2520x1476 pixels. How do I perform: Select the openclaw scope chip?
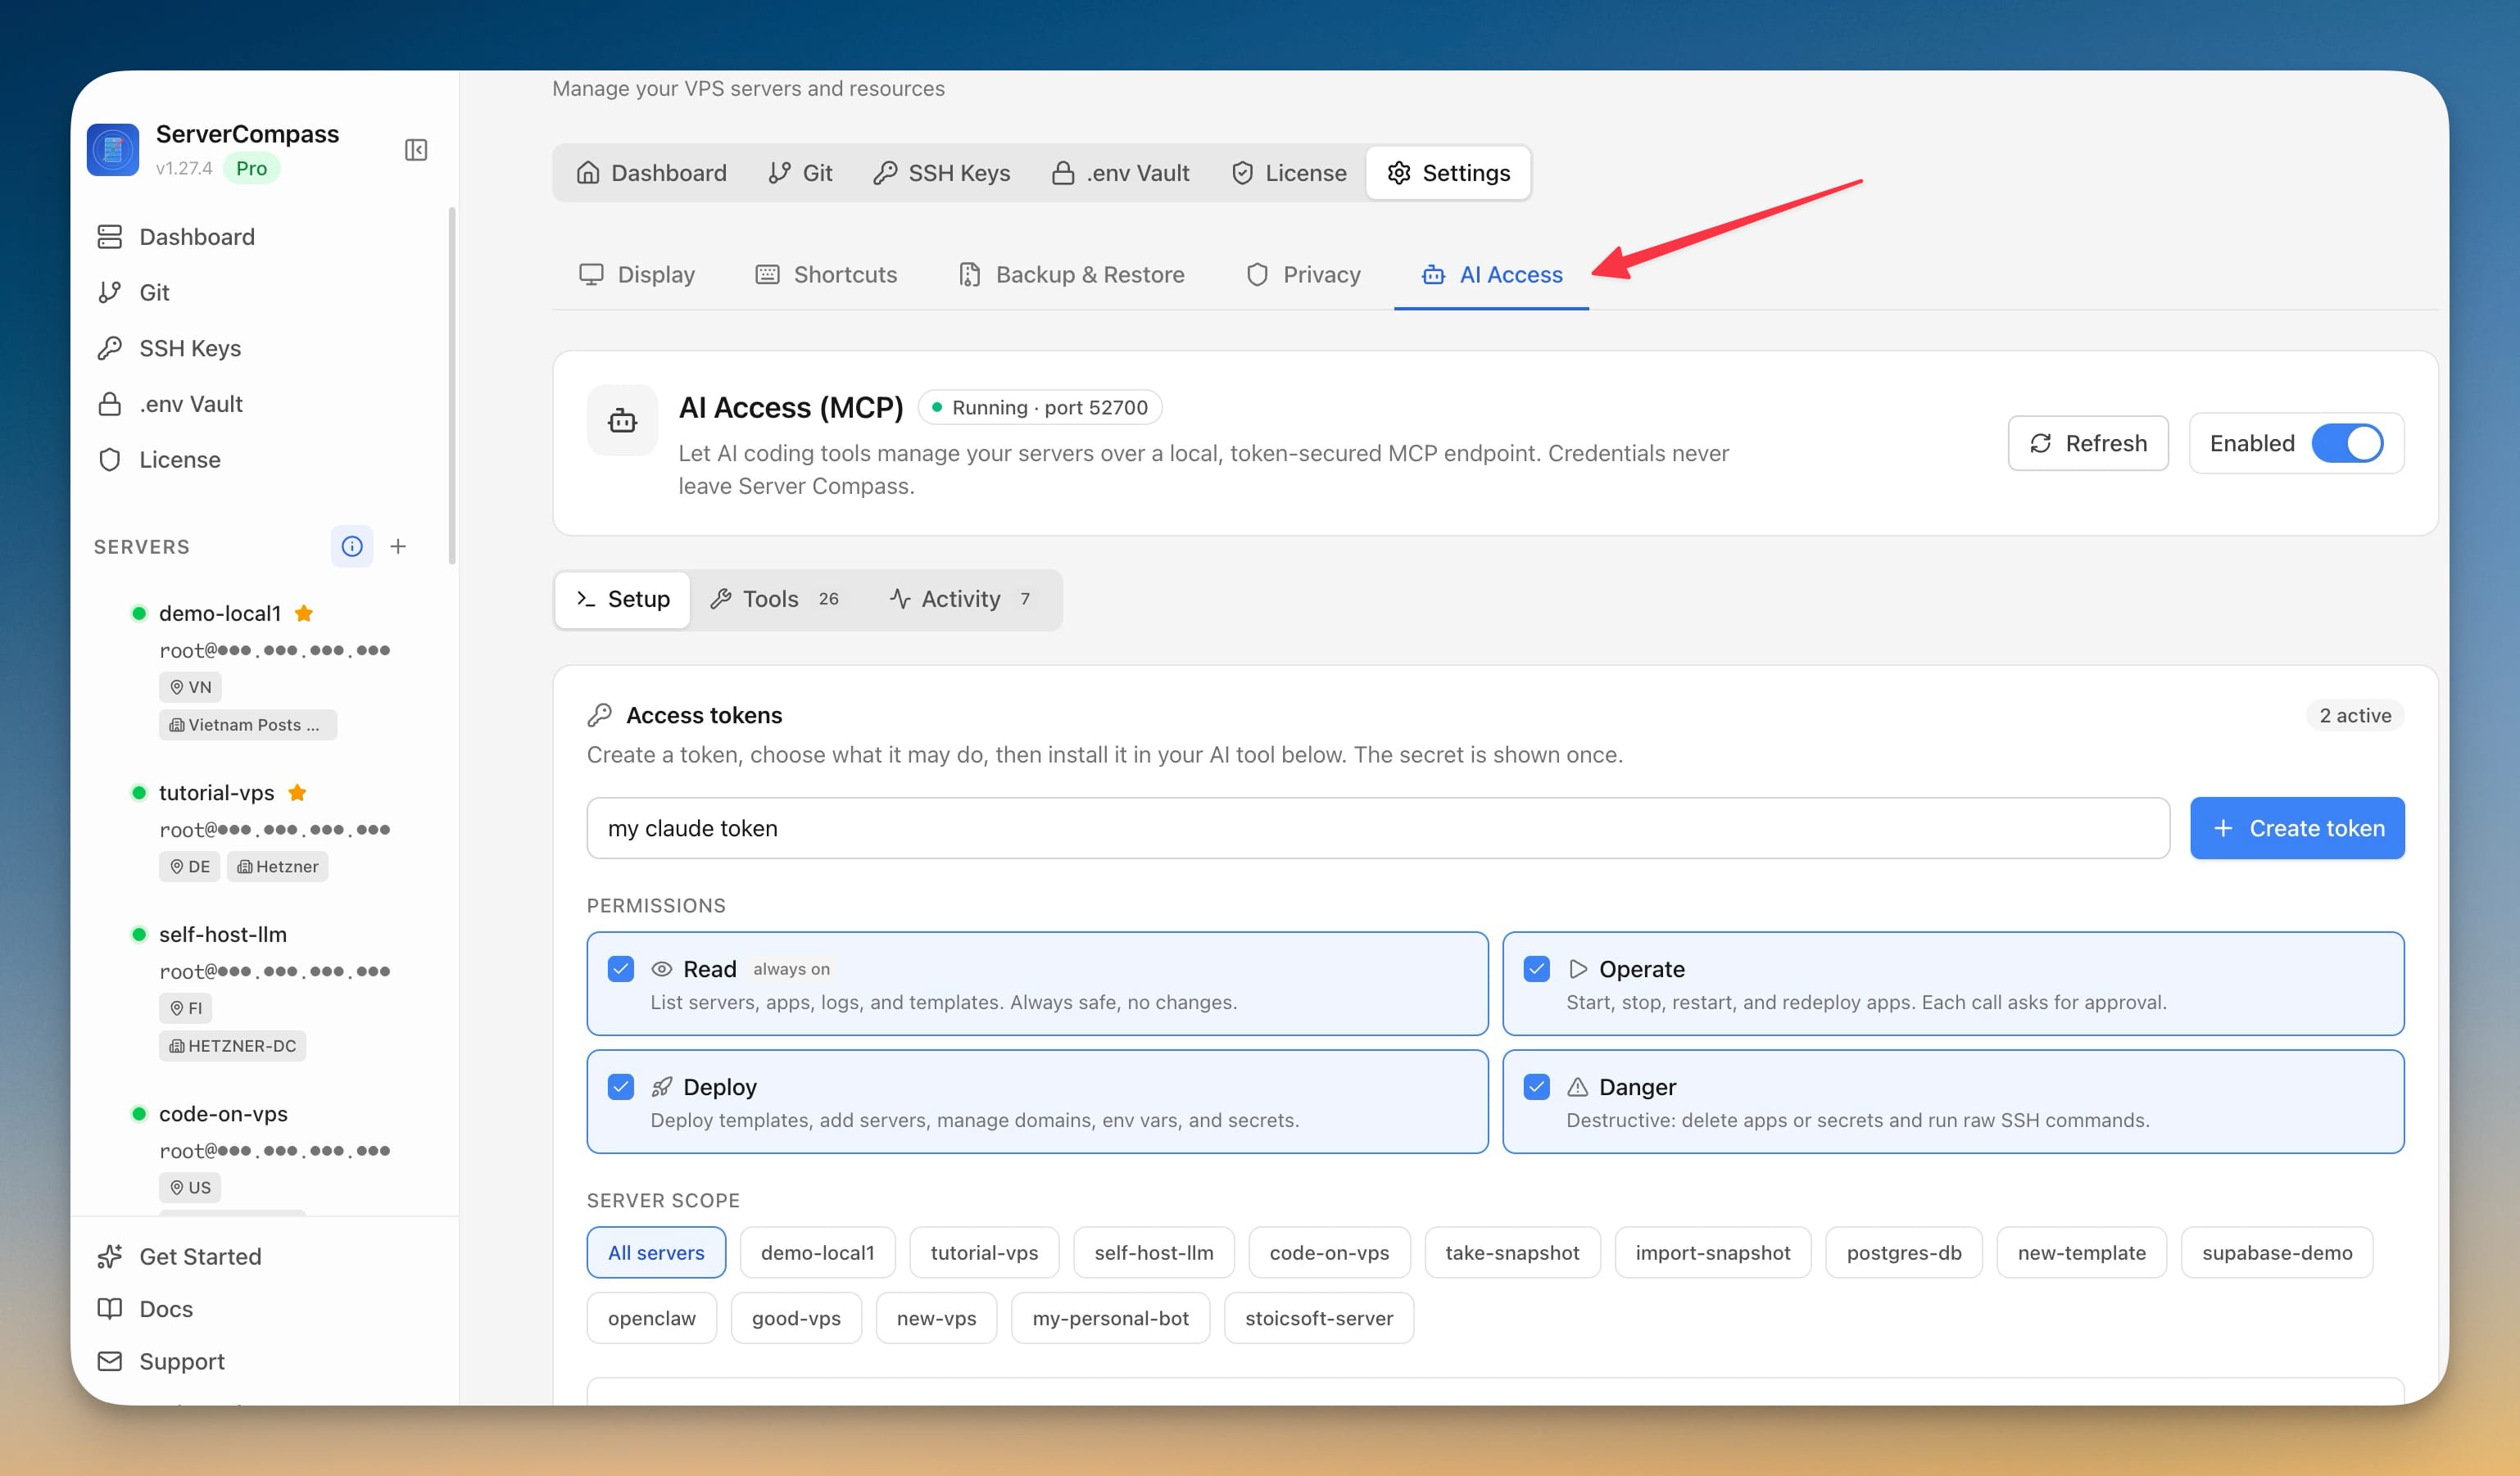(652, 1319)
